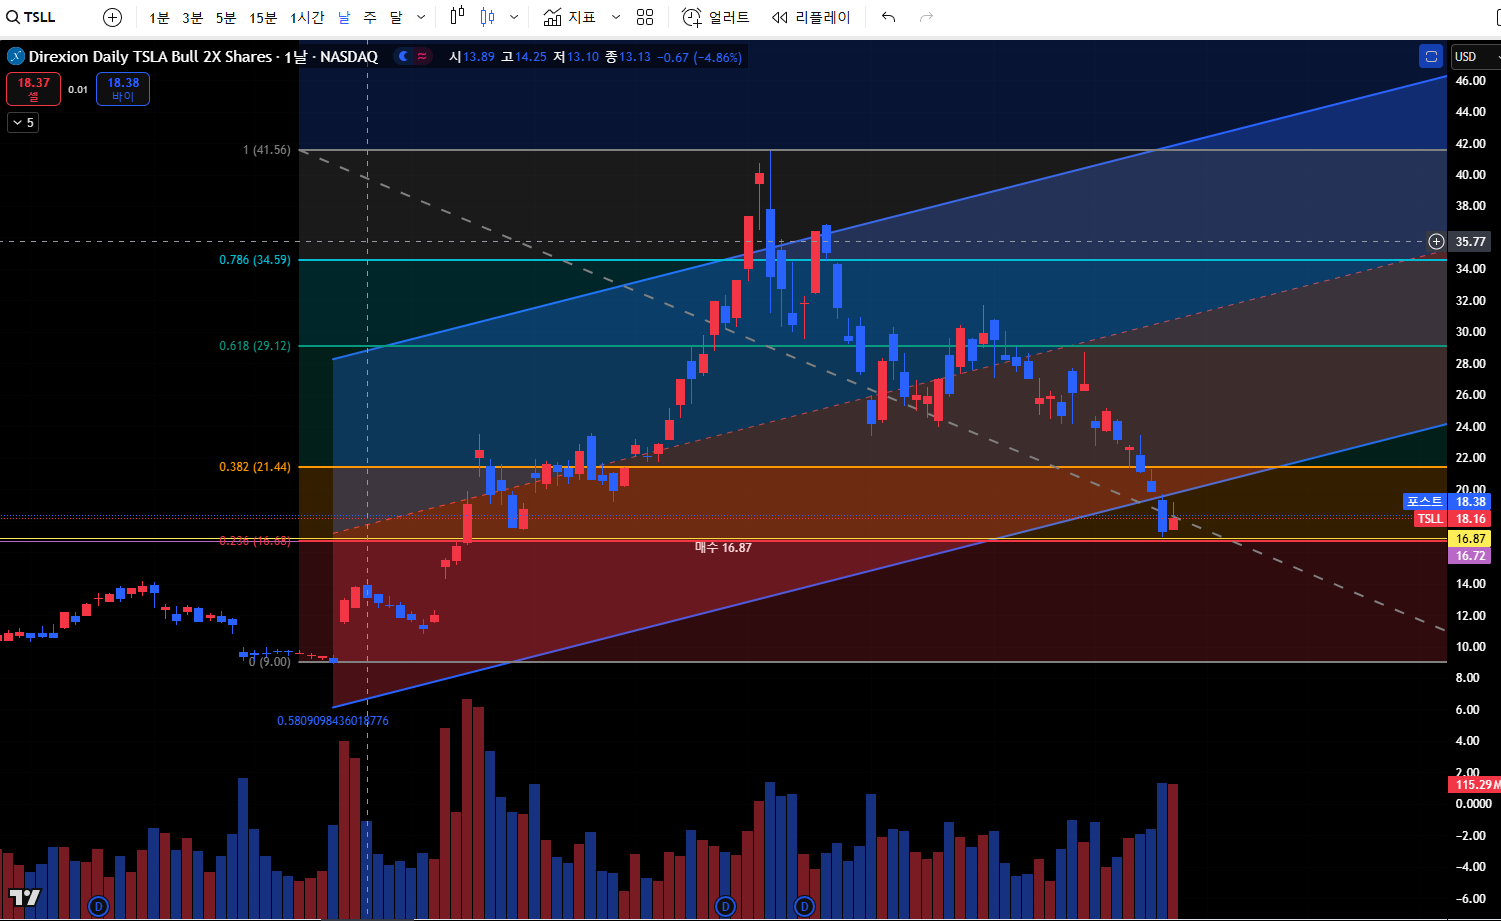This screenshot has width=1501, height=921.
Task: Click the high value 고14.25
Action: click(x=524, y=57)
